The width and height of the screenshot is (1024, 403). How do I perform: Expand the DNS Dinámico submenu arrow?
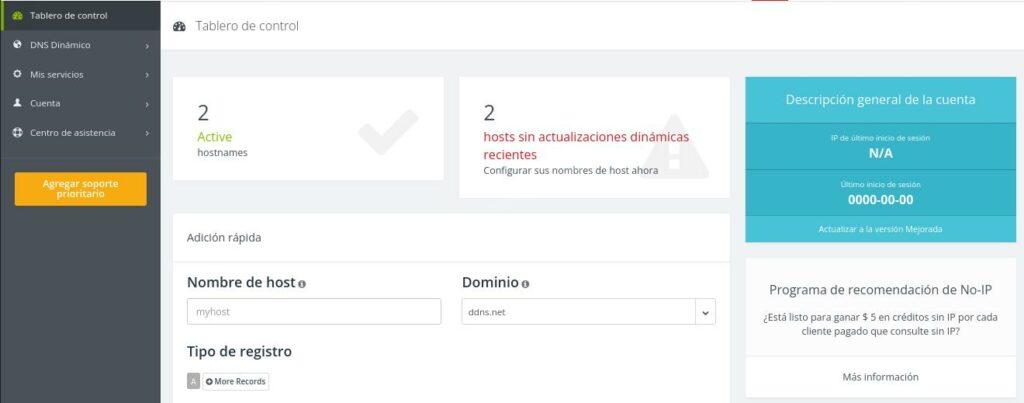(x=147, y=45)
